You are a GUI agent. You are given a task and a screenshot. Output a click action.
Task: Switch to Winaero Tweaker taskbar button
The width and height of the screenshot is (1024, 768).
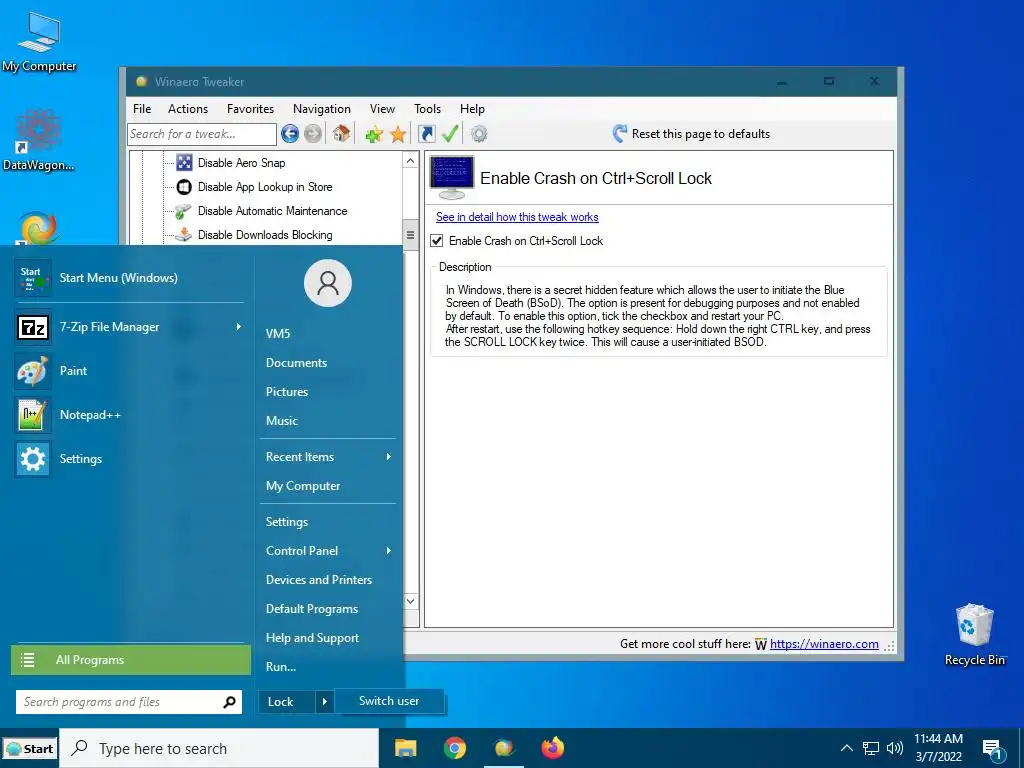tap(504, 748)
